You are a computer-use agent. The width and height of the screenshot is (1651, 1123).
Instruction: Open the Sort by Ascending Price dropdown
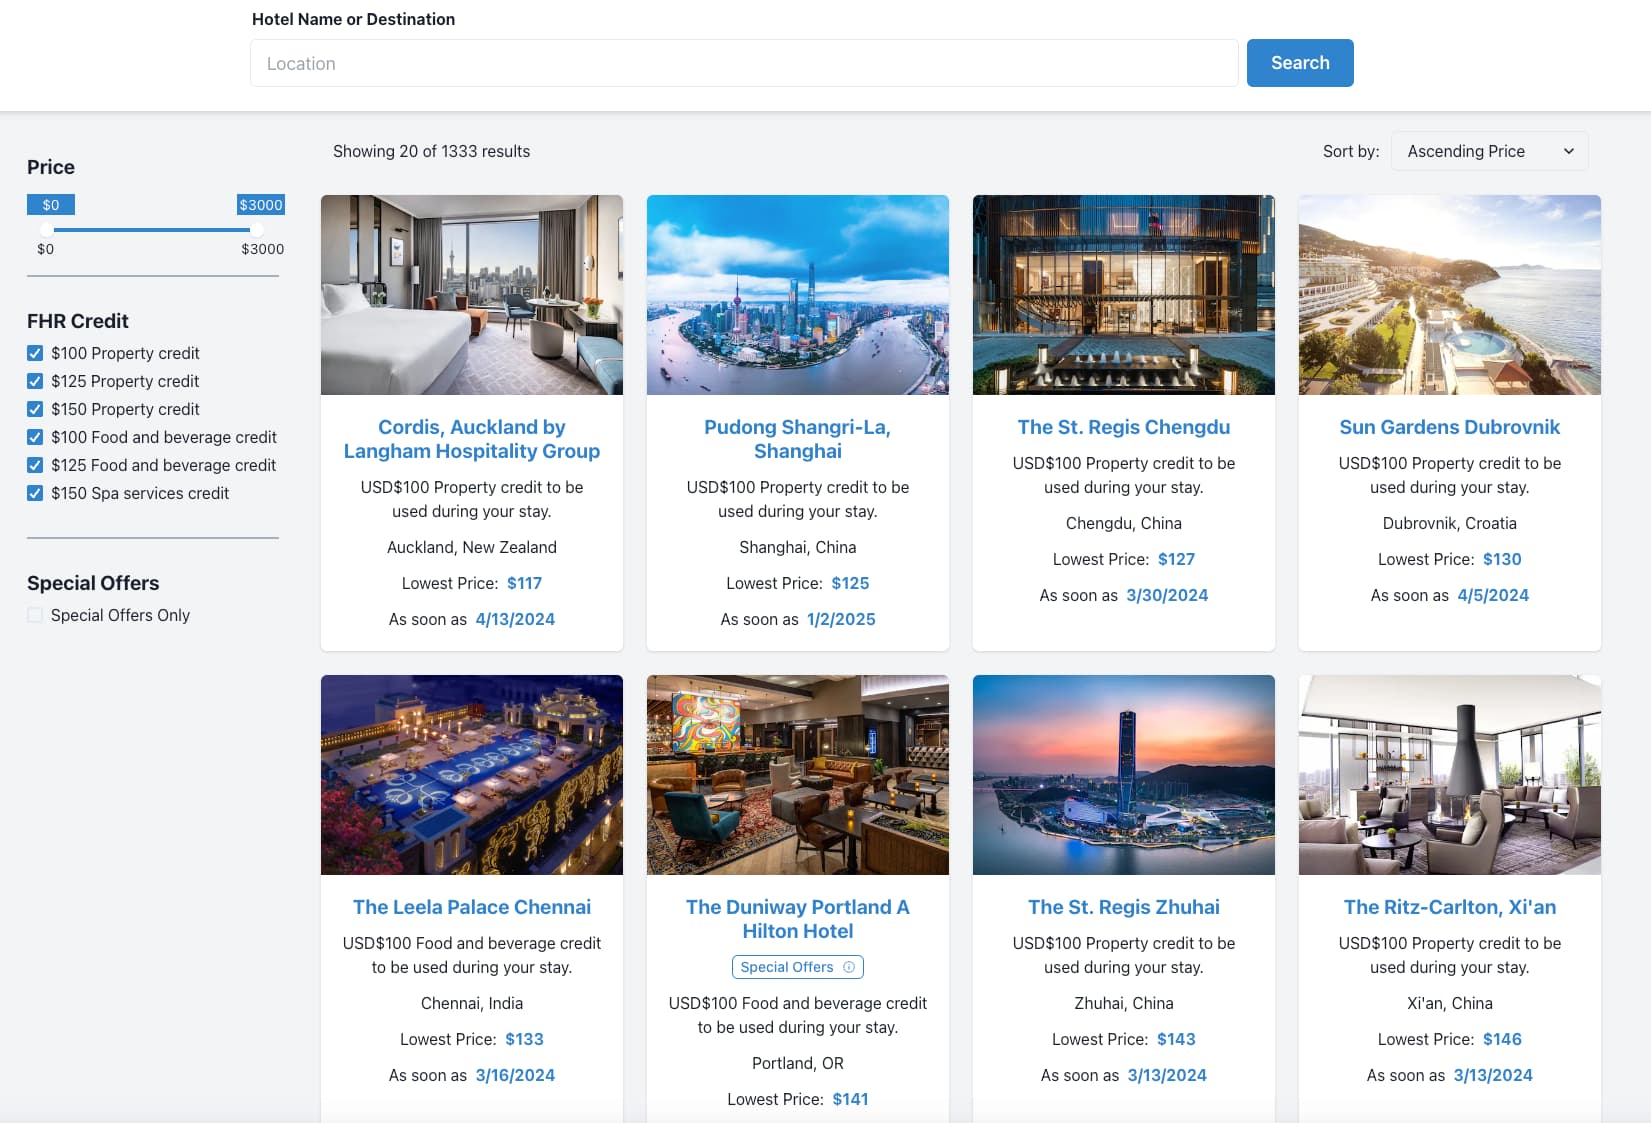coord(1489,151)
